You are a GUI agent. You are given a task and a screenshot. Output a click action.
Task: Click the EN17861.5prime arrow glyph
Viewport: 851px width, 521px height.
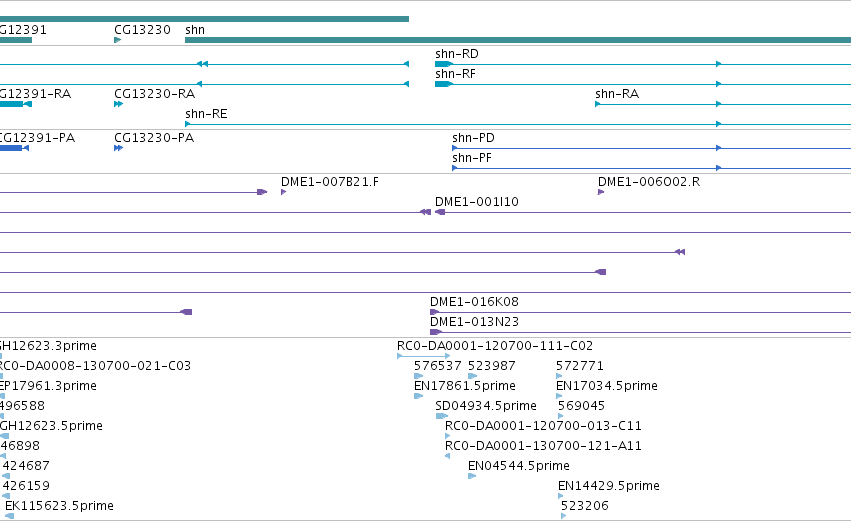click(x=418, y=396)
